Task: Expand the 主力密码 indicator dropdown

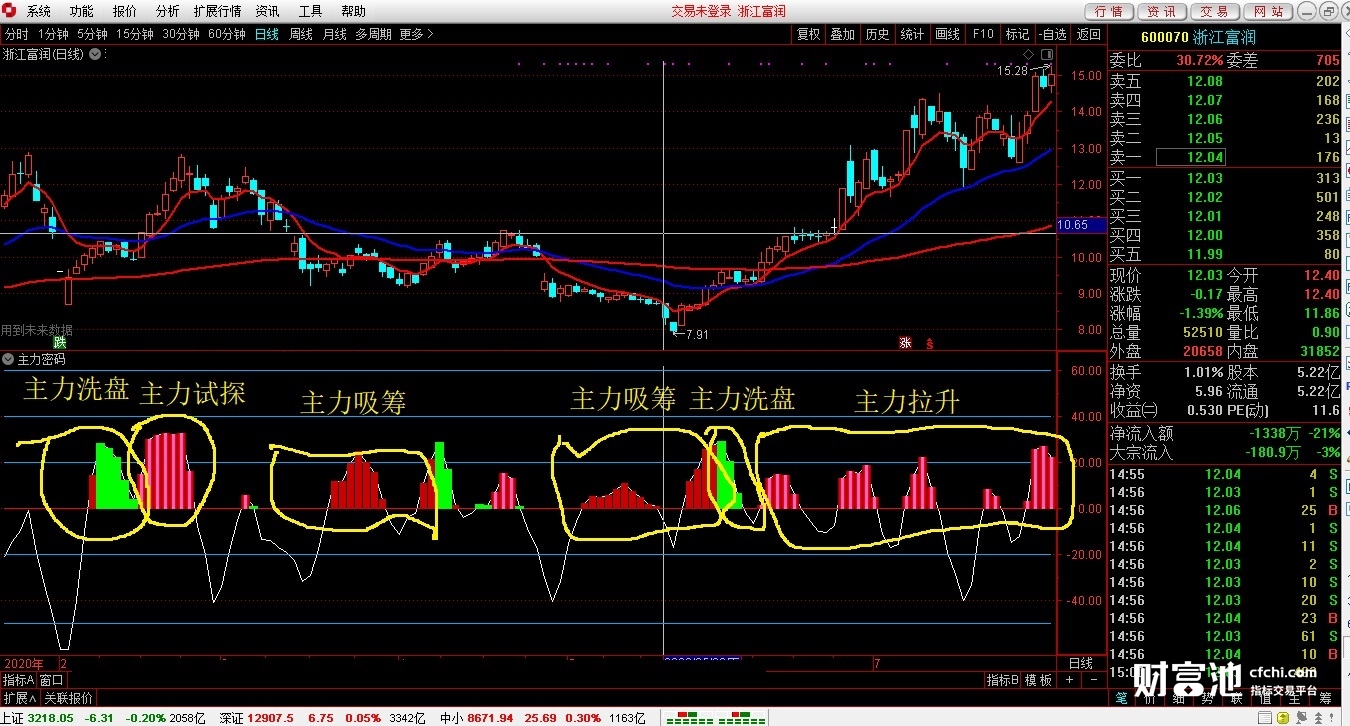Action: (x=8, y=359)
